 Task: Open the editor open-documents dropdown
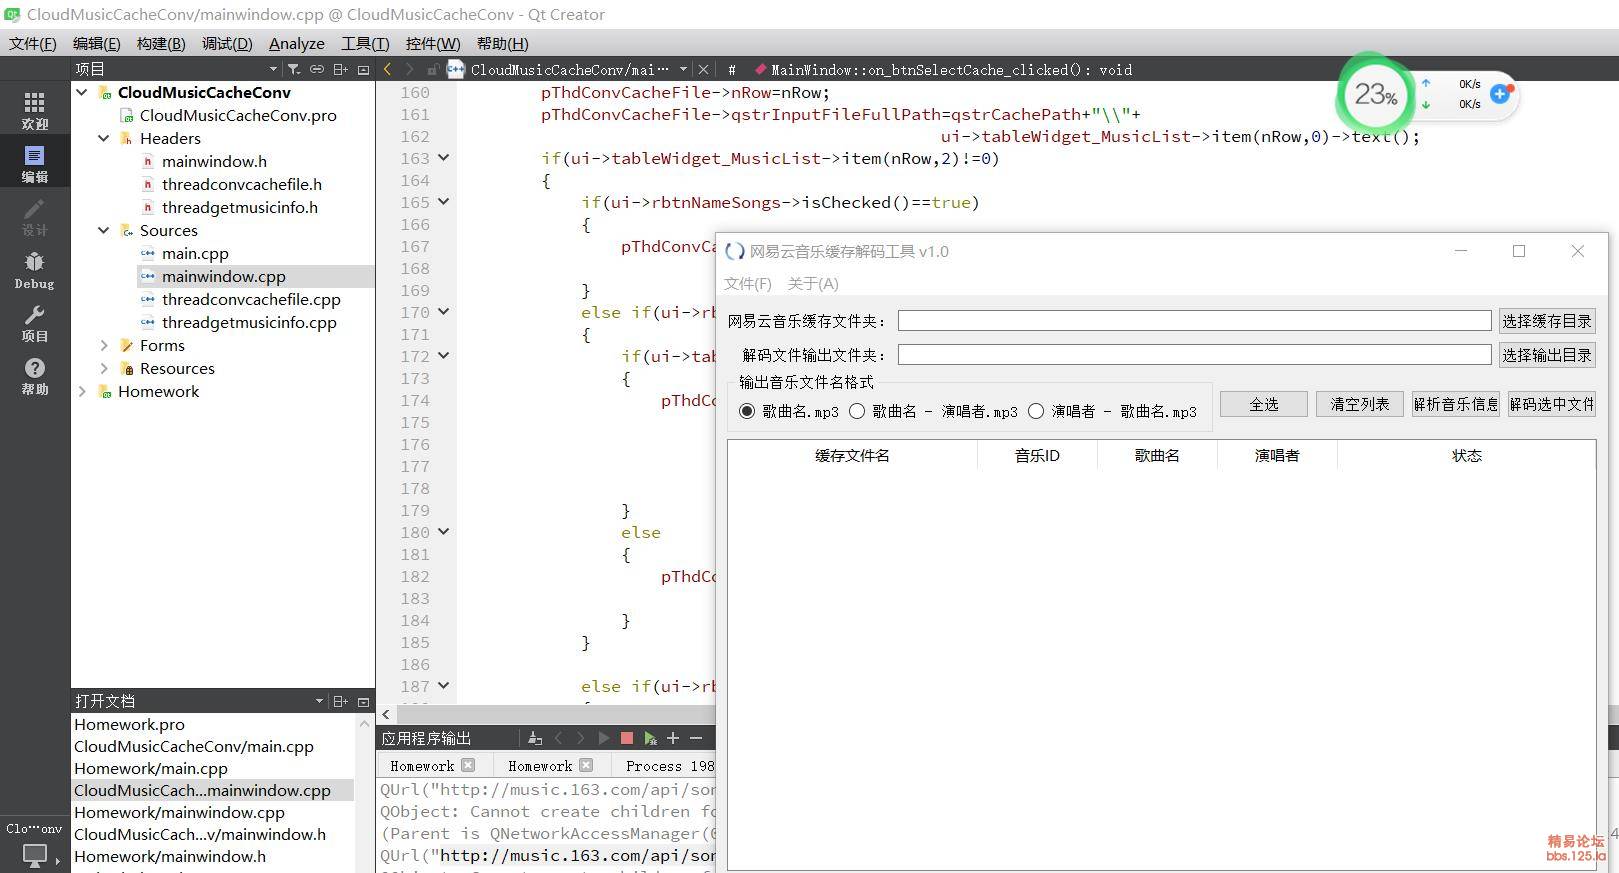point(683,69)
